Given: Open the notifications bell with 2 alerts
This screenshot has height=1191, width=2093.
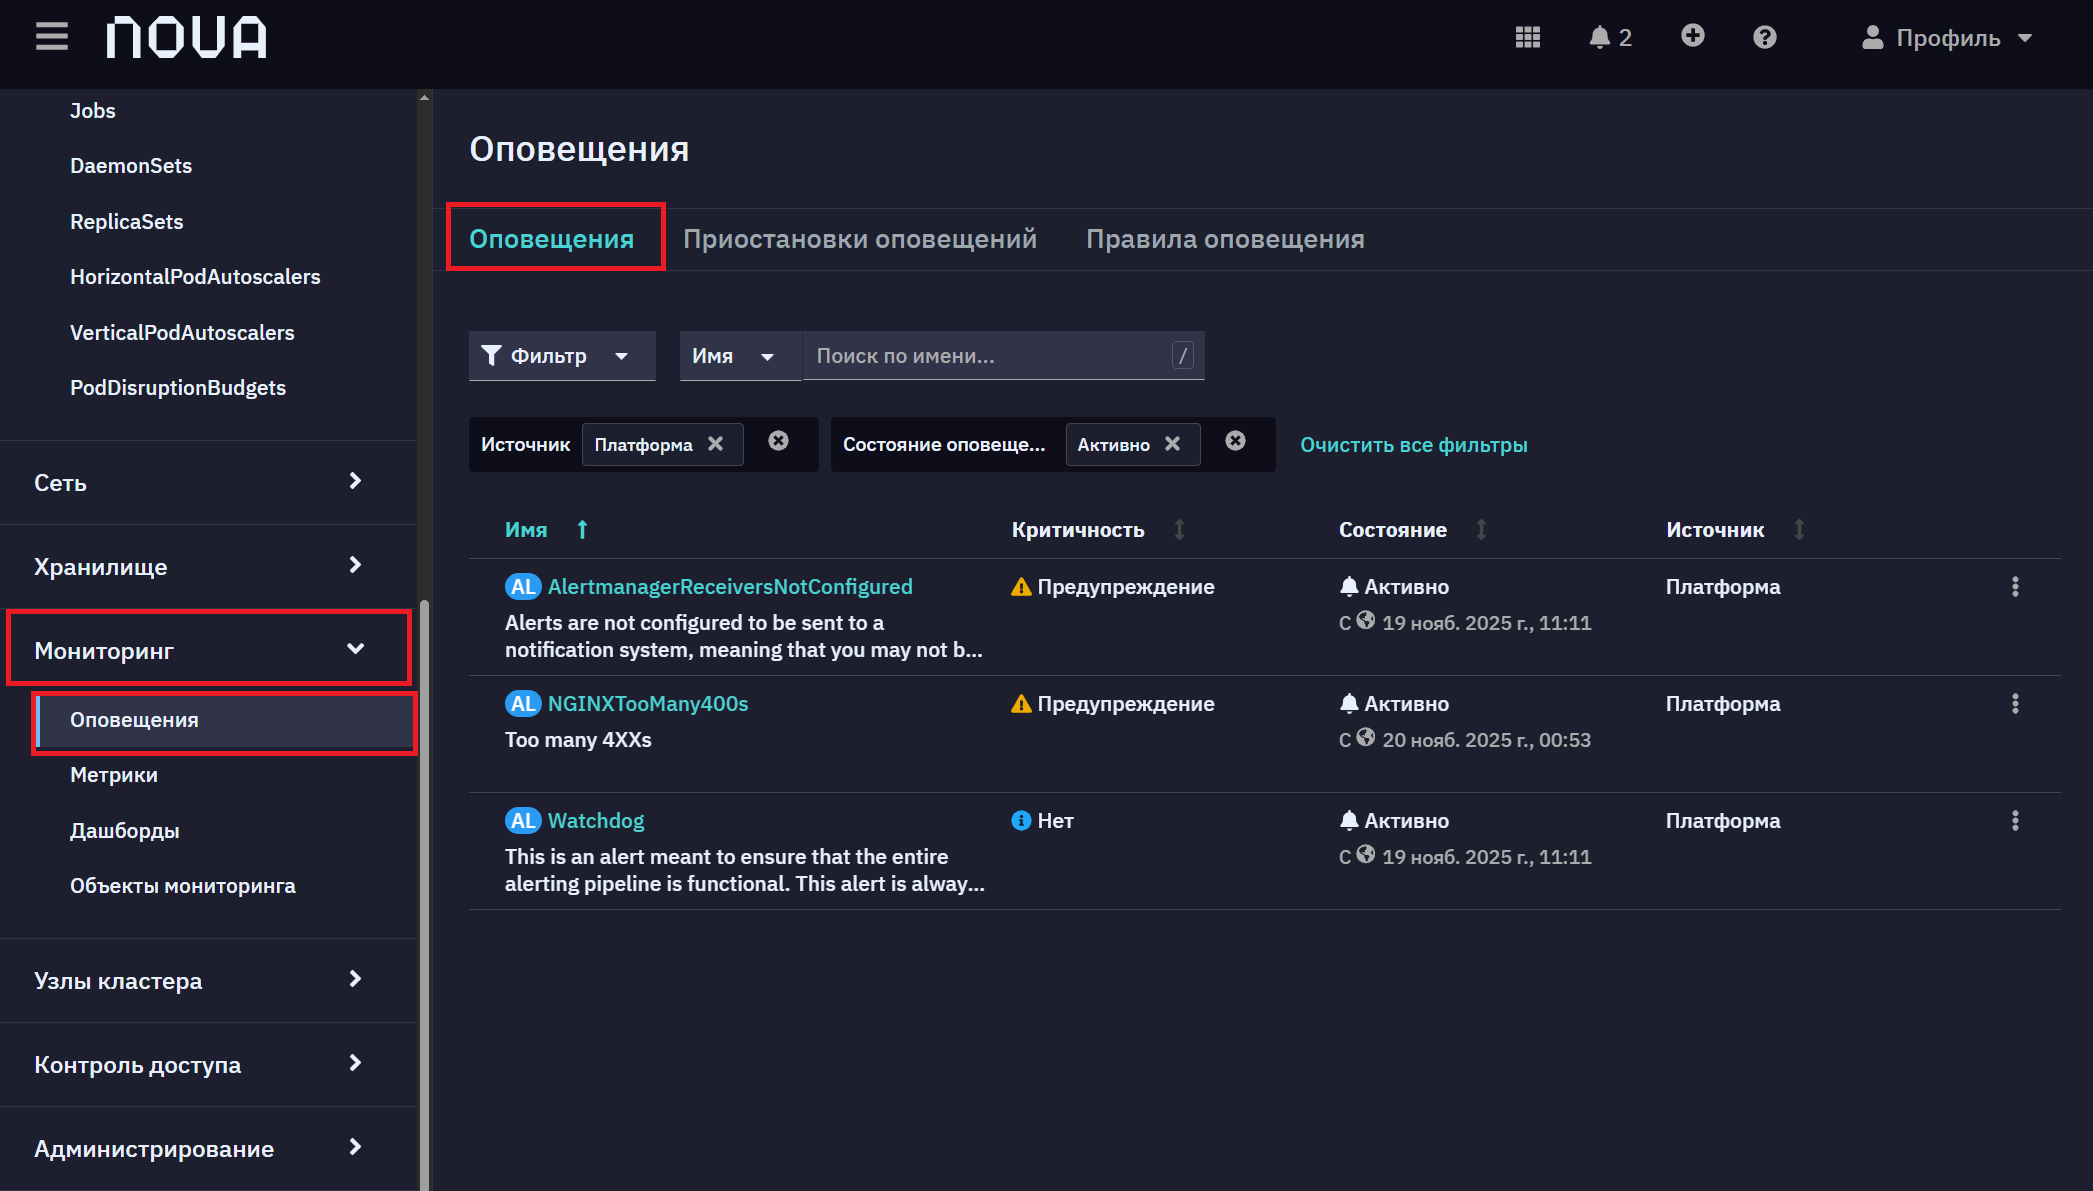Looking at the screenshot, I should coord(1610,37).
